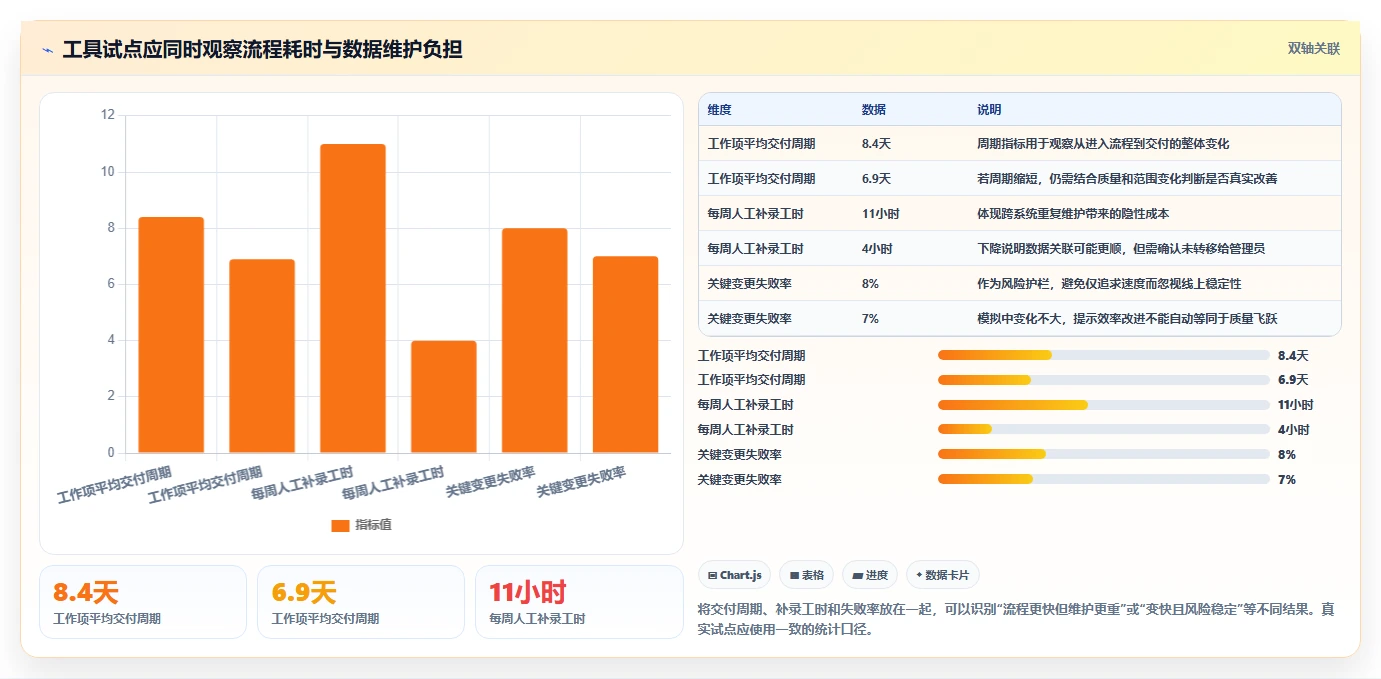Viewport: 1381px width, 679px height.
Task: Click the y-axis label 10 on the chart
Action: (x=109, y=172)
